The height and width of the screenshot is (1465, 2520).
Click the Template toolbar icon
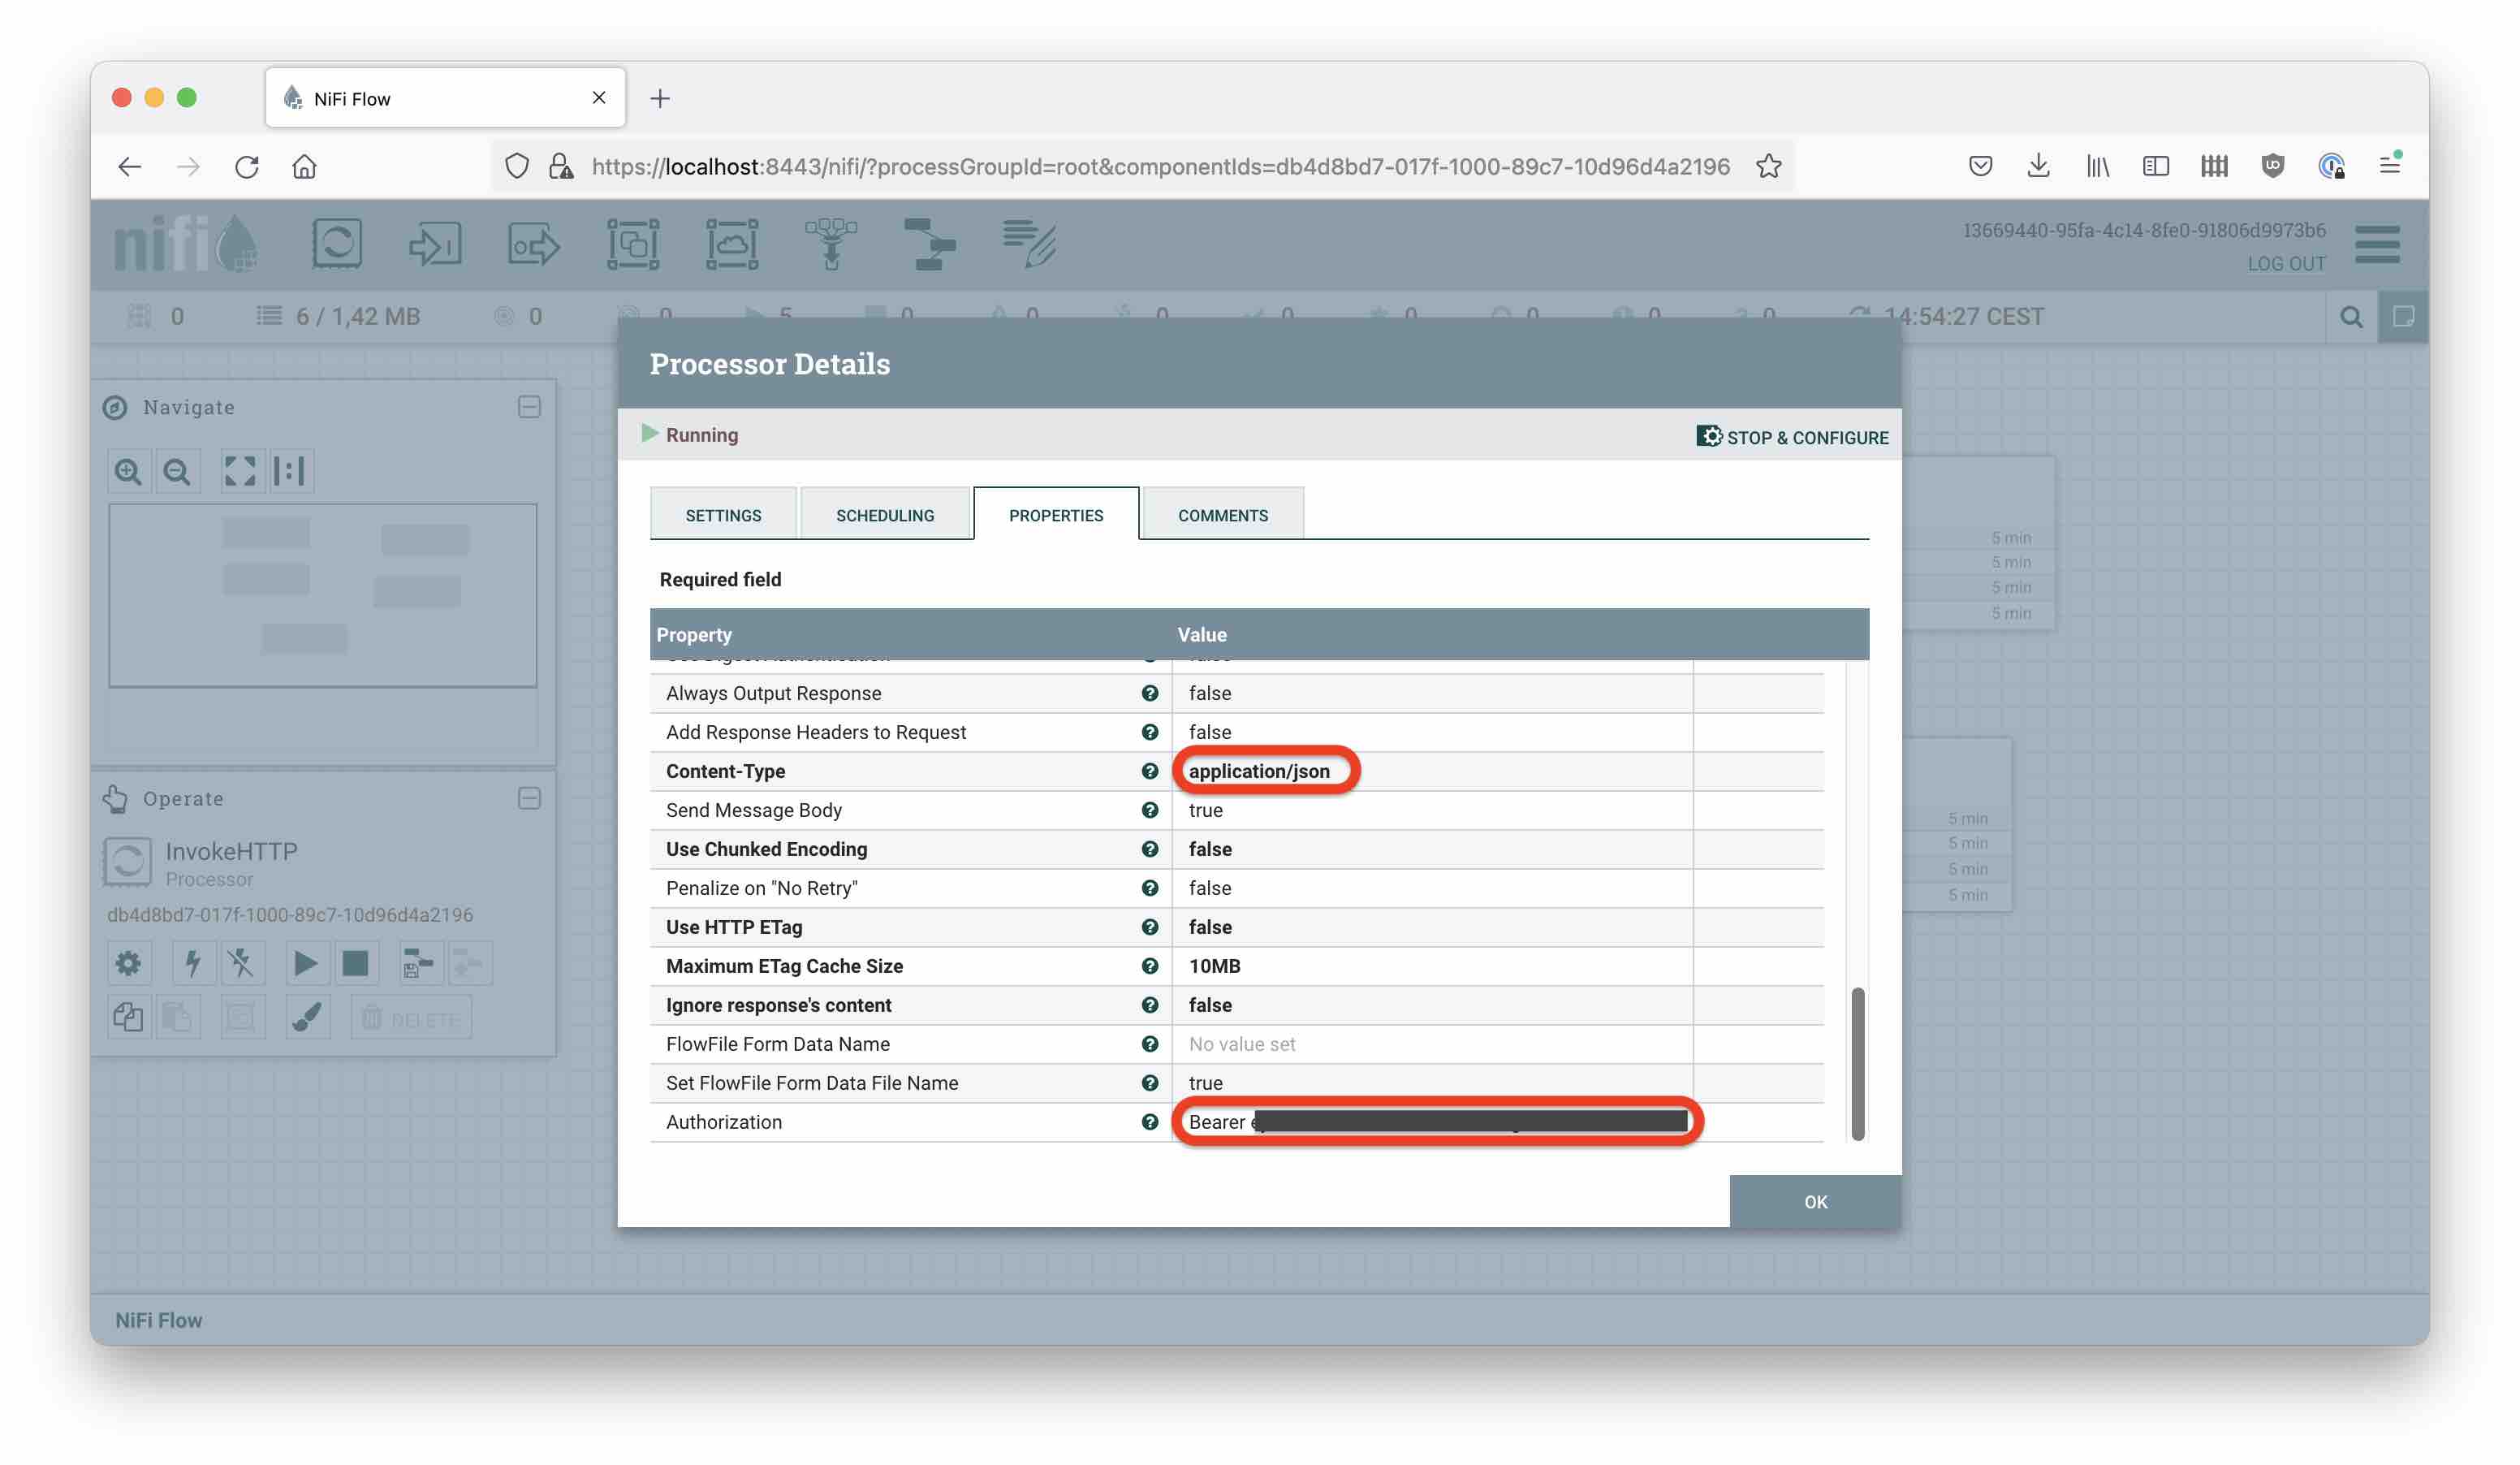[x=929, y=243]
